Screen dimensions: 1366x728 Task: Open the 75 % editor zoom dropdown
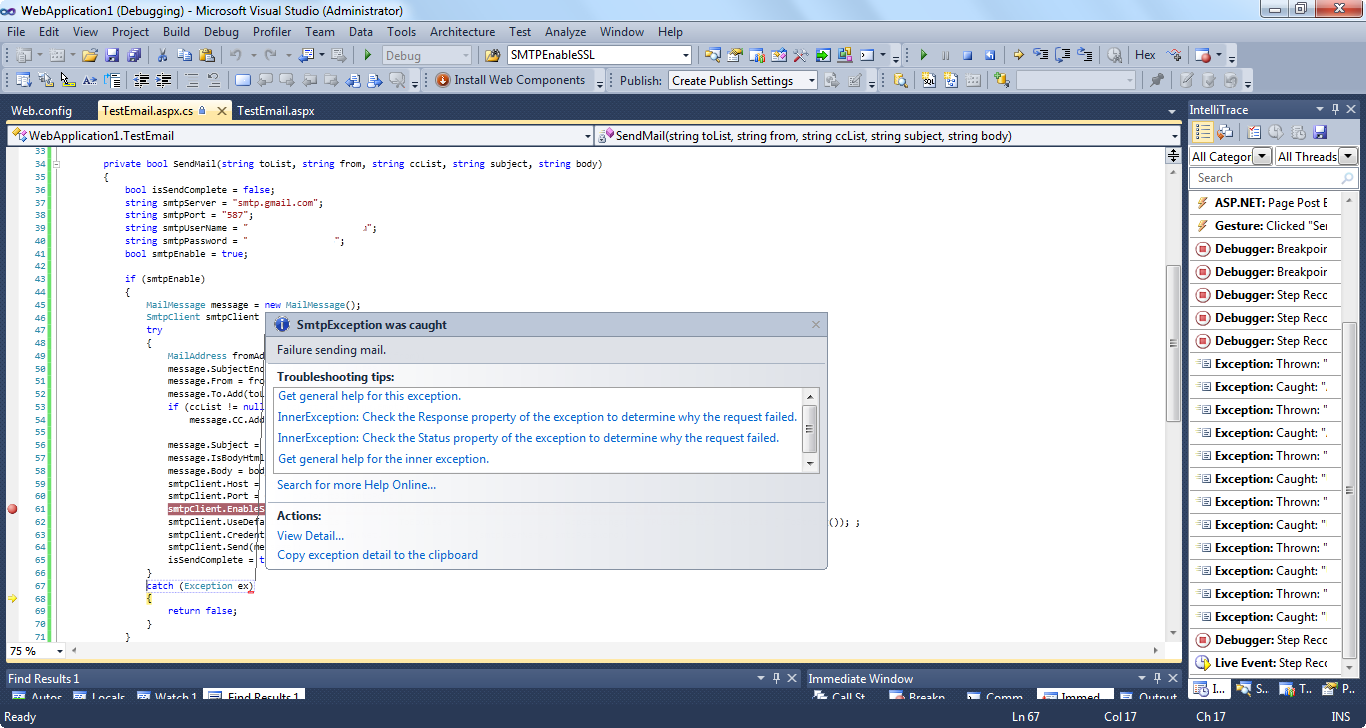click(59, 651)
